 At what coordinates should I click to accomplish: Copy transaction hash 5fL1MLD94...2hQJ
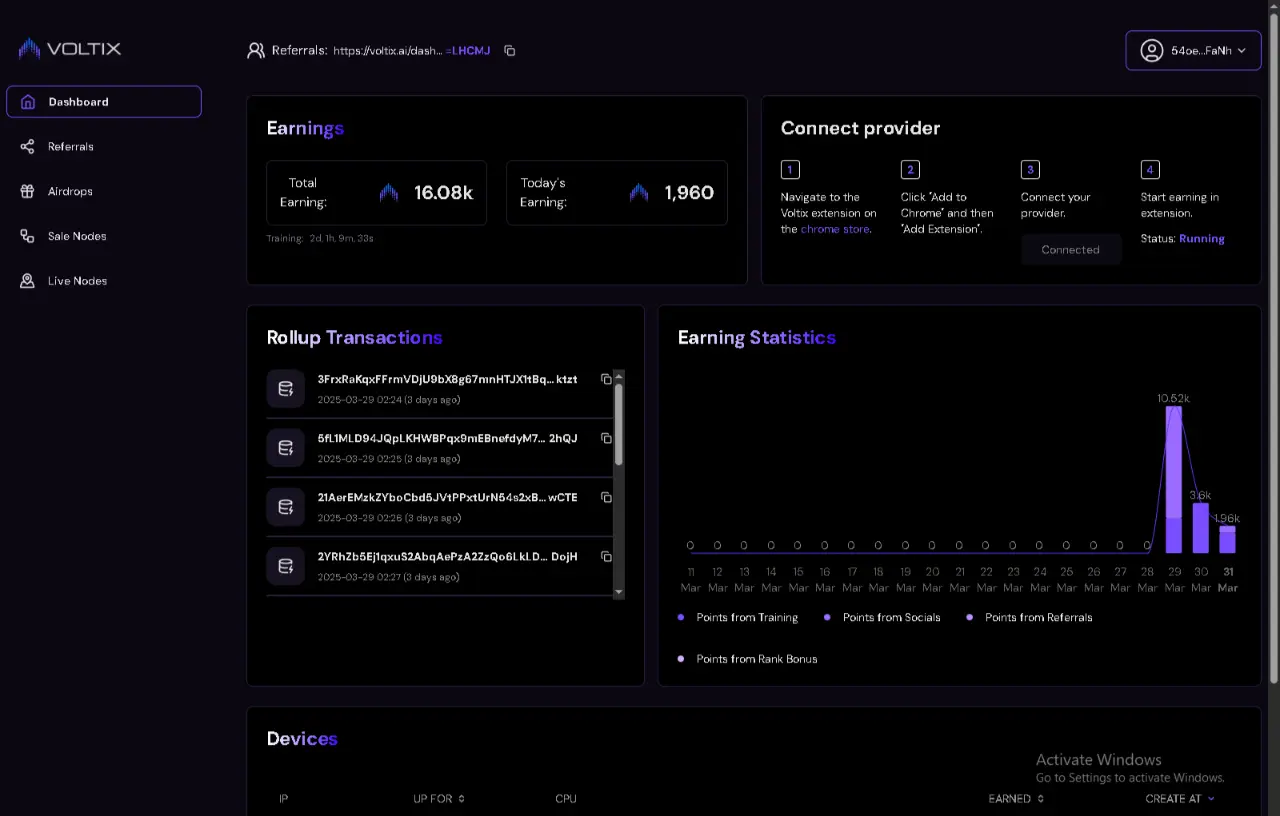point(606,438)
